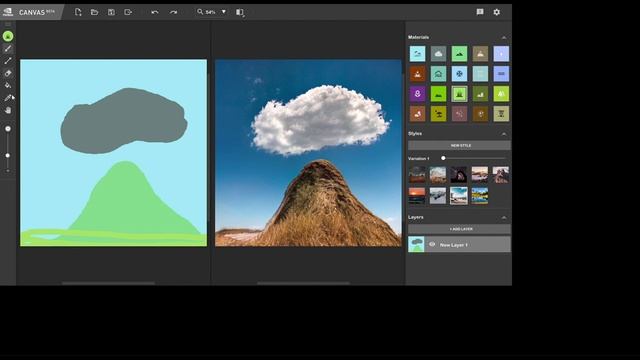Select the light blue Sky material
The height and width of the screenshot is (360, 640).
418,54
